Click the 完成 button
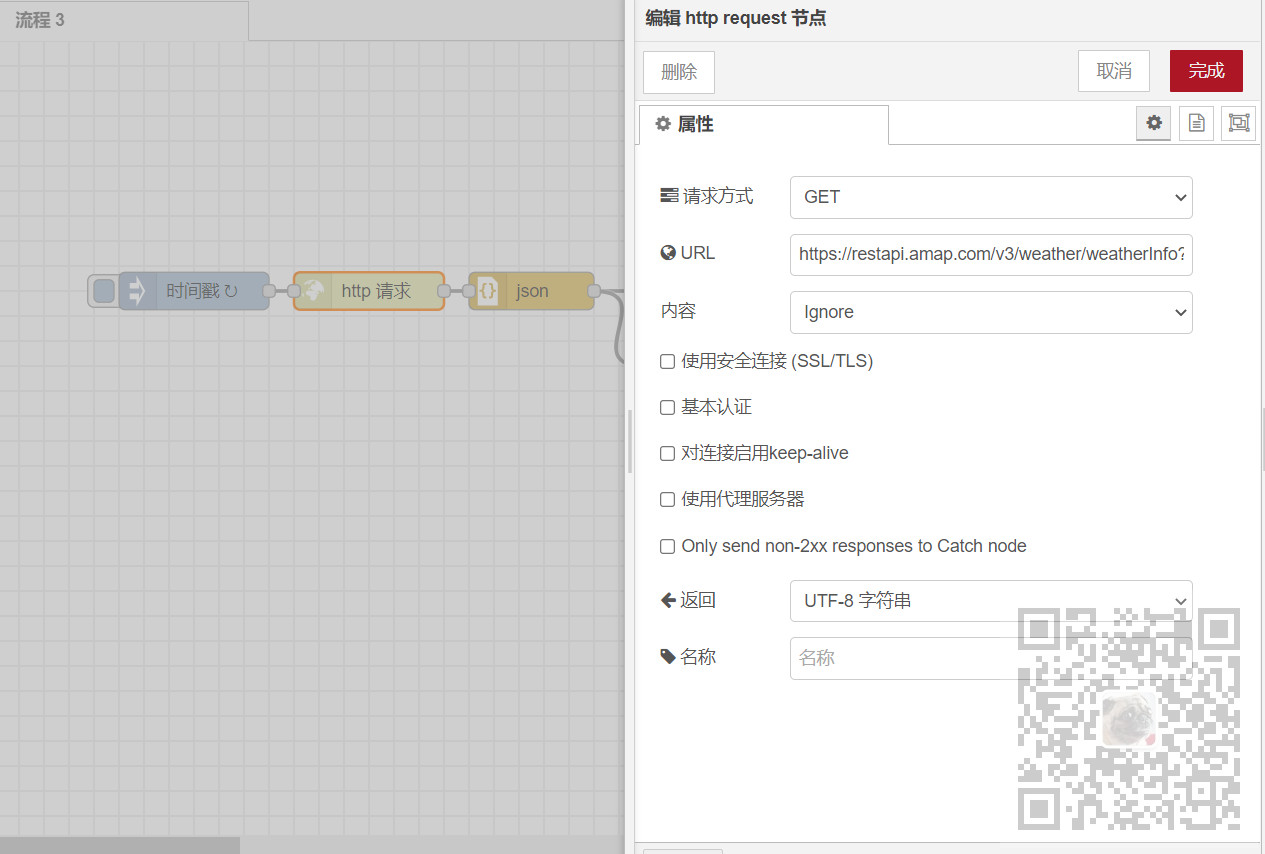The width and height of the screenshot is (1265, 854). [x=1206, y=71]
